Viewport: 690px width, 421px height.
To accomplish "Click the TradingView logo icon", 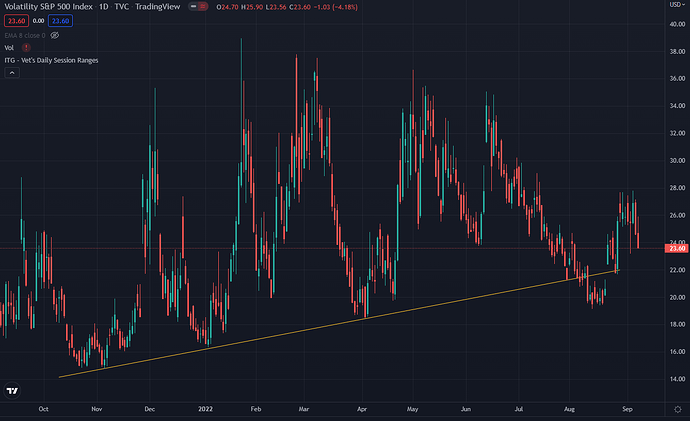I will coord(12,391).
